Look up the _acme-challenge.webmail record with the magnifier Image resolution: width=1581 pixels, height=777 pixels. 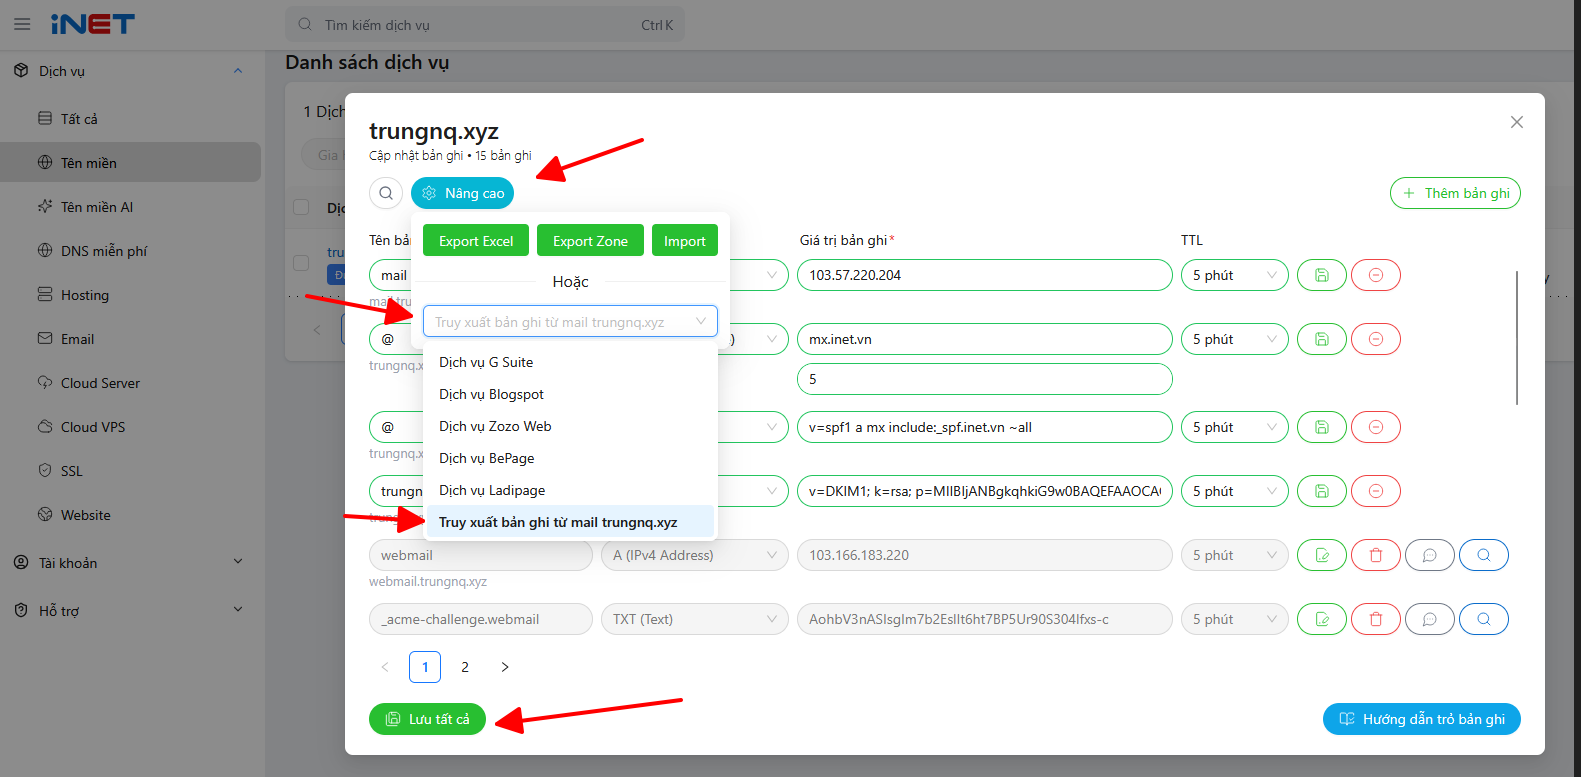pos(1484,619)
